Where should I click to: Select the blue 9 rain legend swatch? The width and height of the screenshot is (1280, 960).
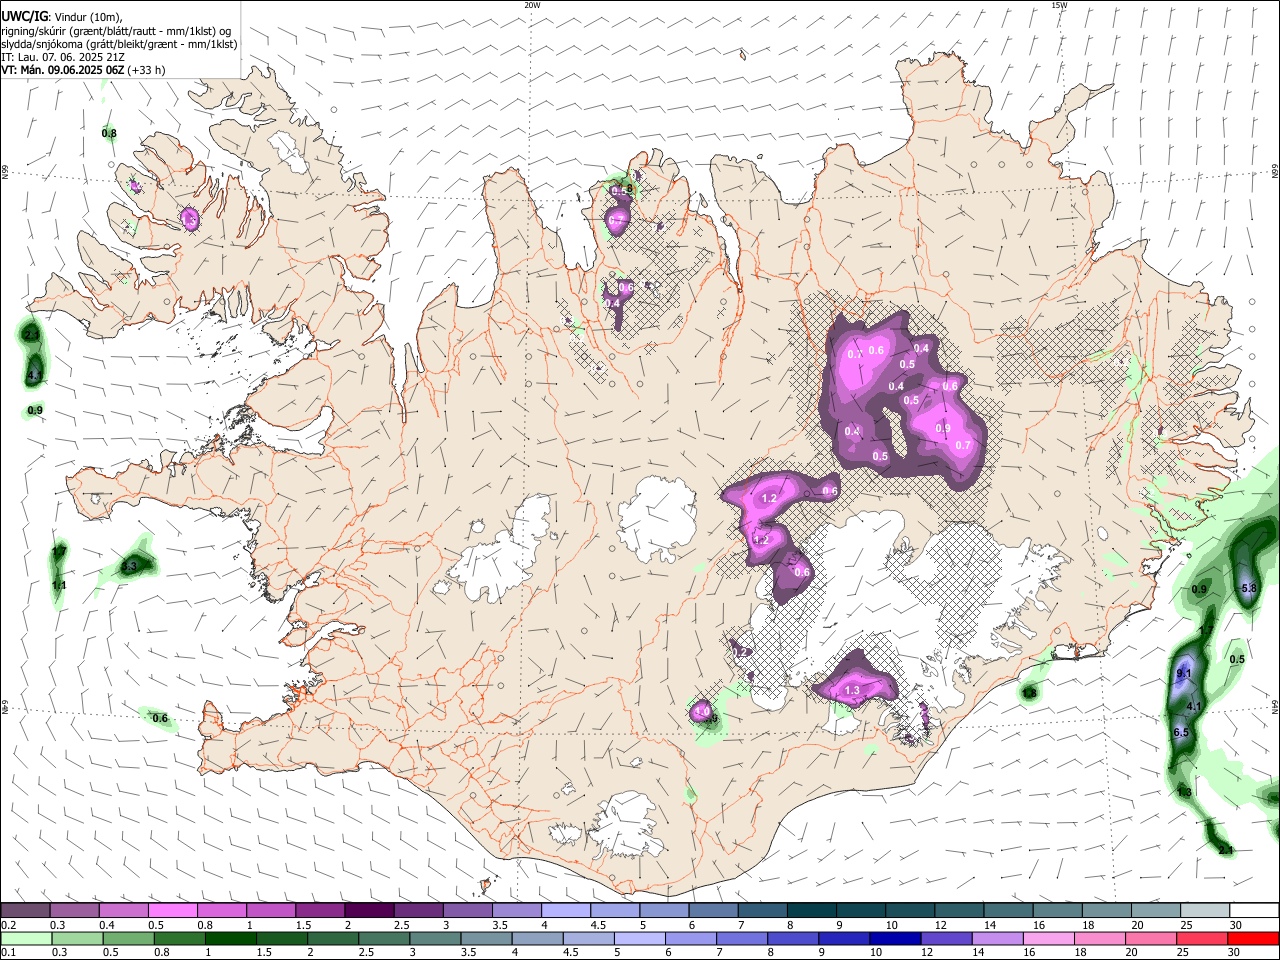843,938
